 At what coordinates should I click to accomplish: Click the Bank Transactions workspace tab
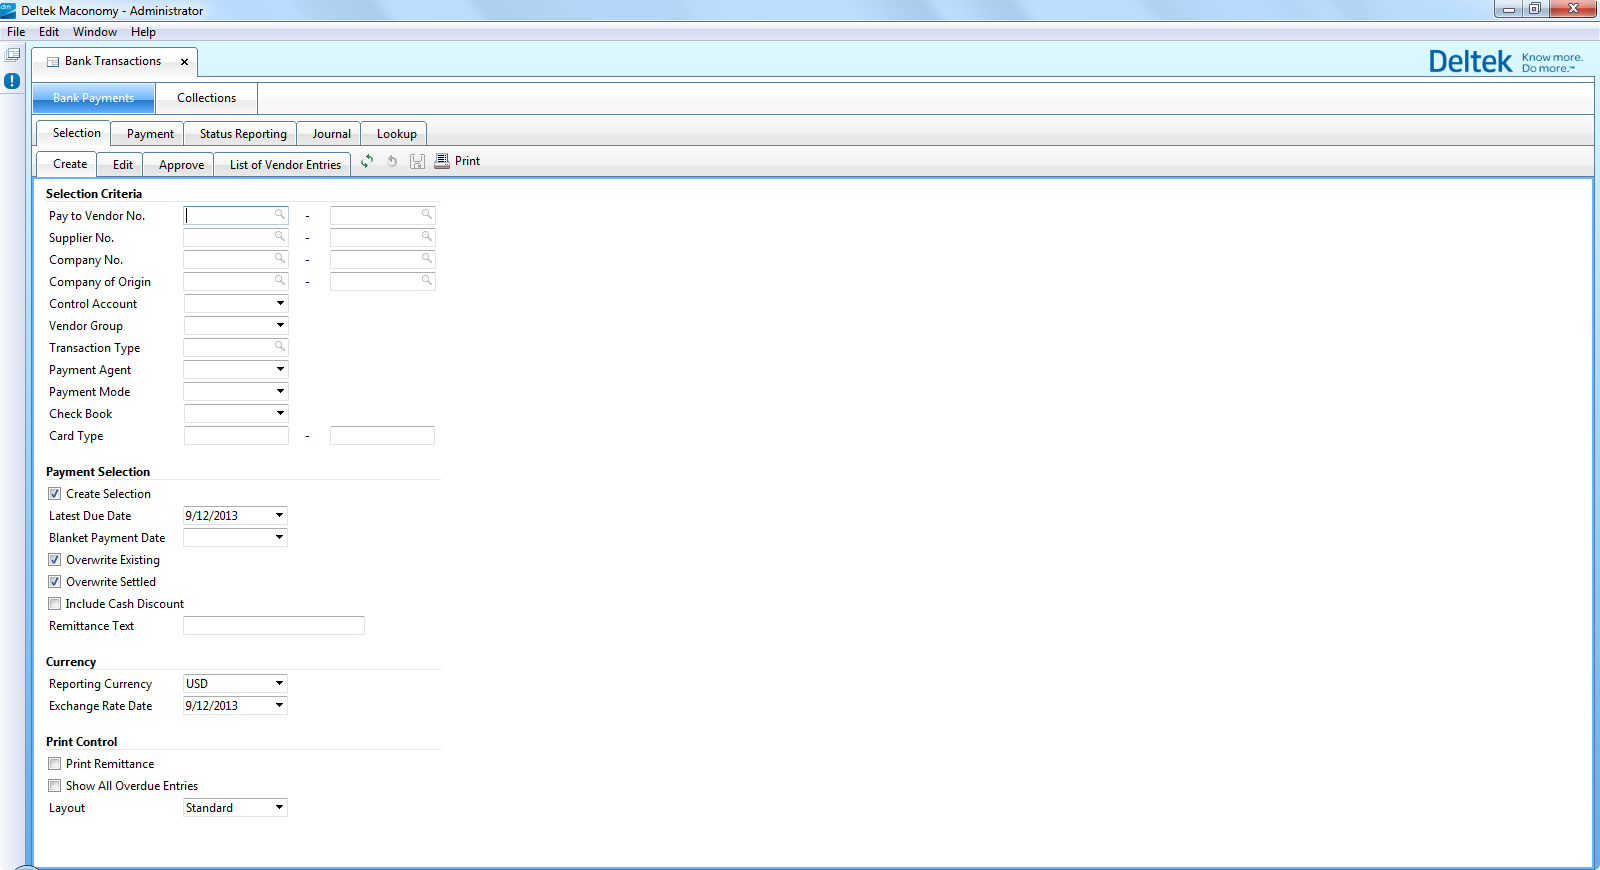pos(114,62)
